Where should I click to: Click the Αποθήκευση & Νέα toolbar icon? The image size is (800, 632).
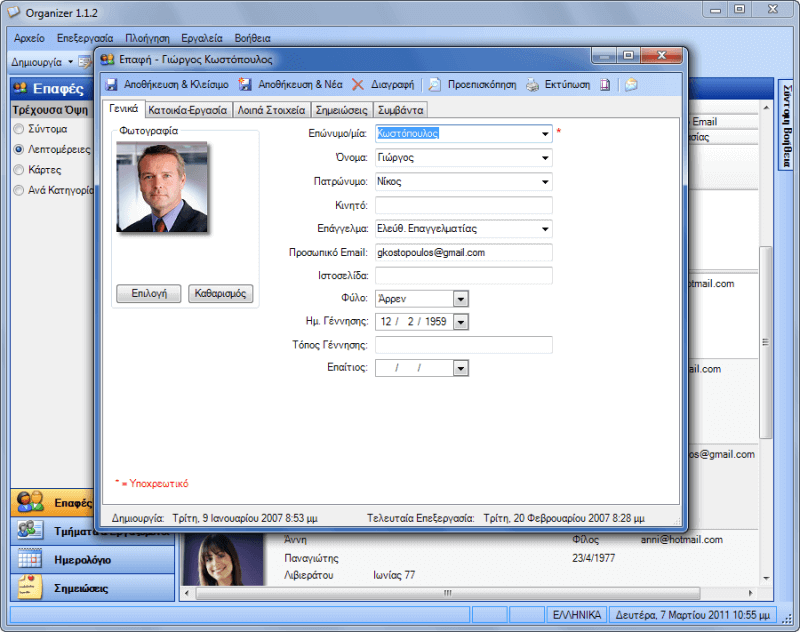246,85
